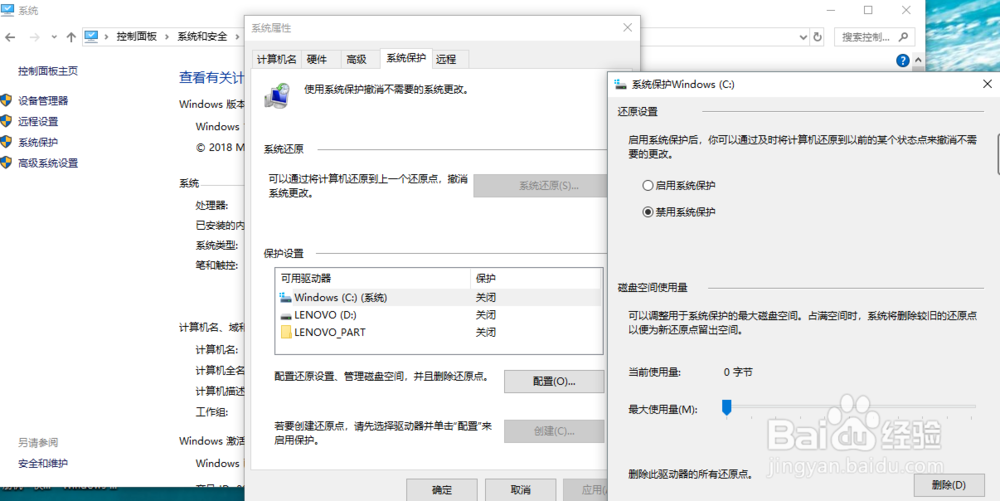The height and width of the screenshot is (501, 1000).
Task: Expand the chevron after 控制面板 breadcrumb
Action: point(167,37)
